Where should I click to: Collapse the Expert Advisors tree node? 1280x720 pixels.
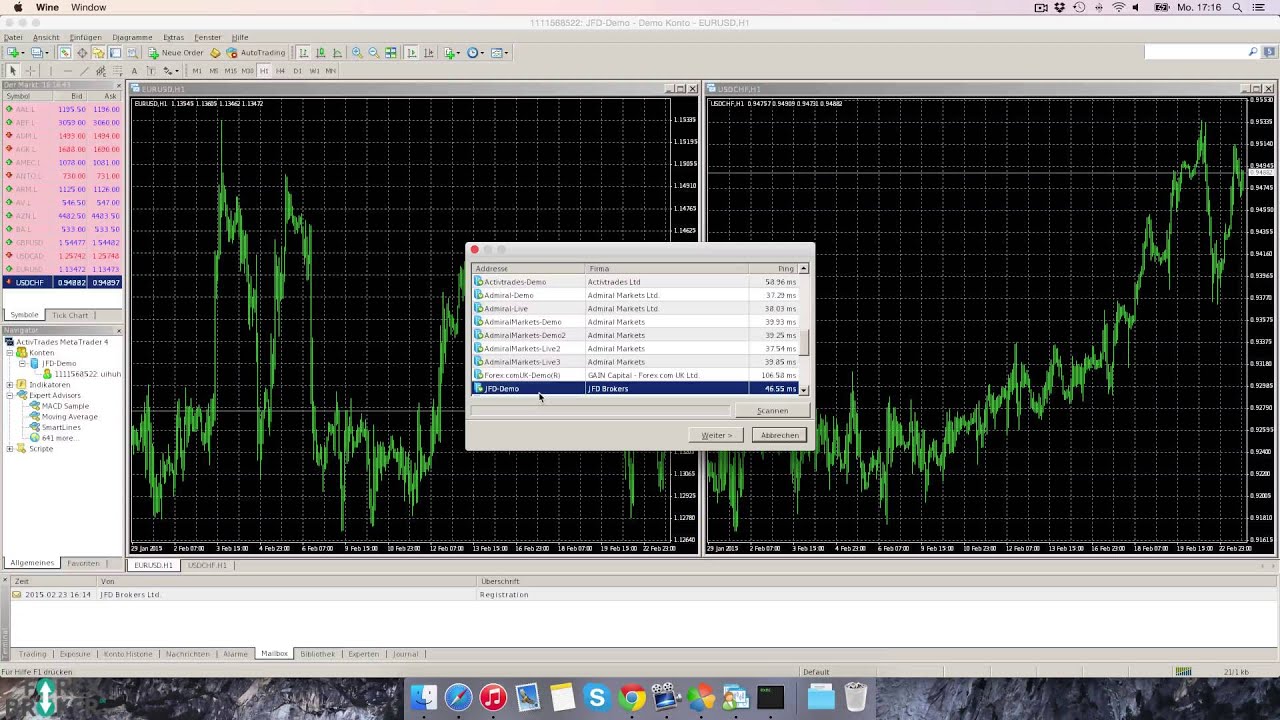point(10,395)
